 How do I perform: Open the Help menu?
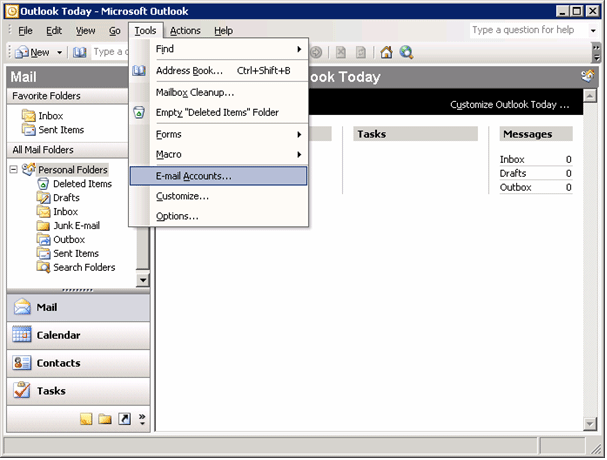click(x=223, y=31)
